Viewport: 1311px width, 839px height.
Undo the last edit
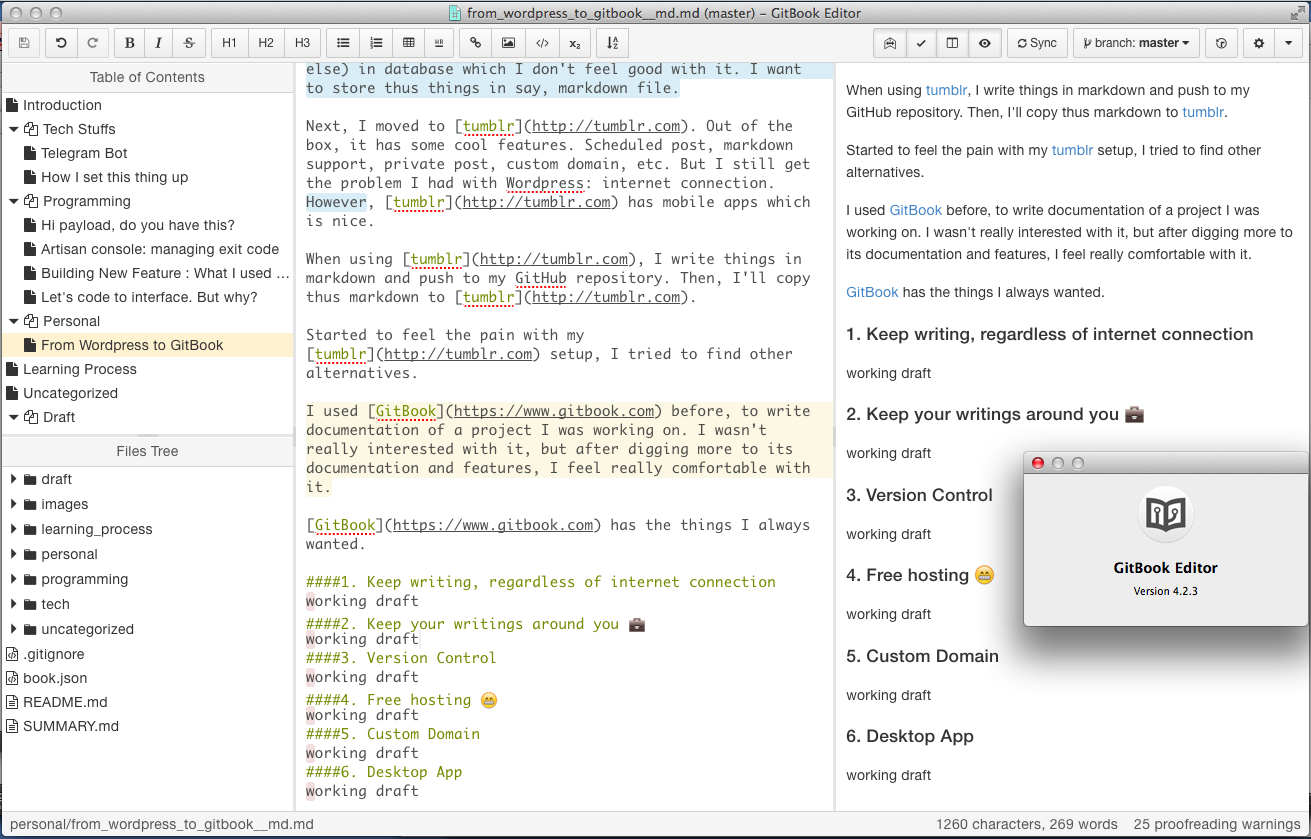[x=62, y=43]
